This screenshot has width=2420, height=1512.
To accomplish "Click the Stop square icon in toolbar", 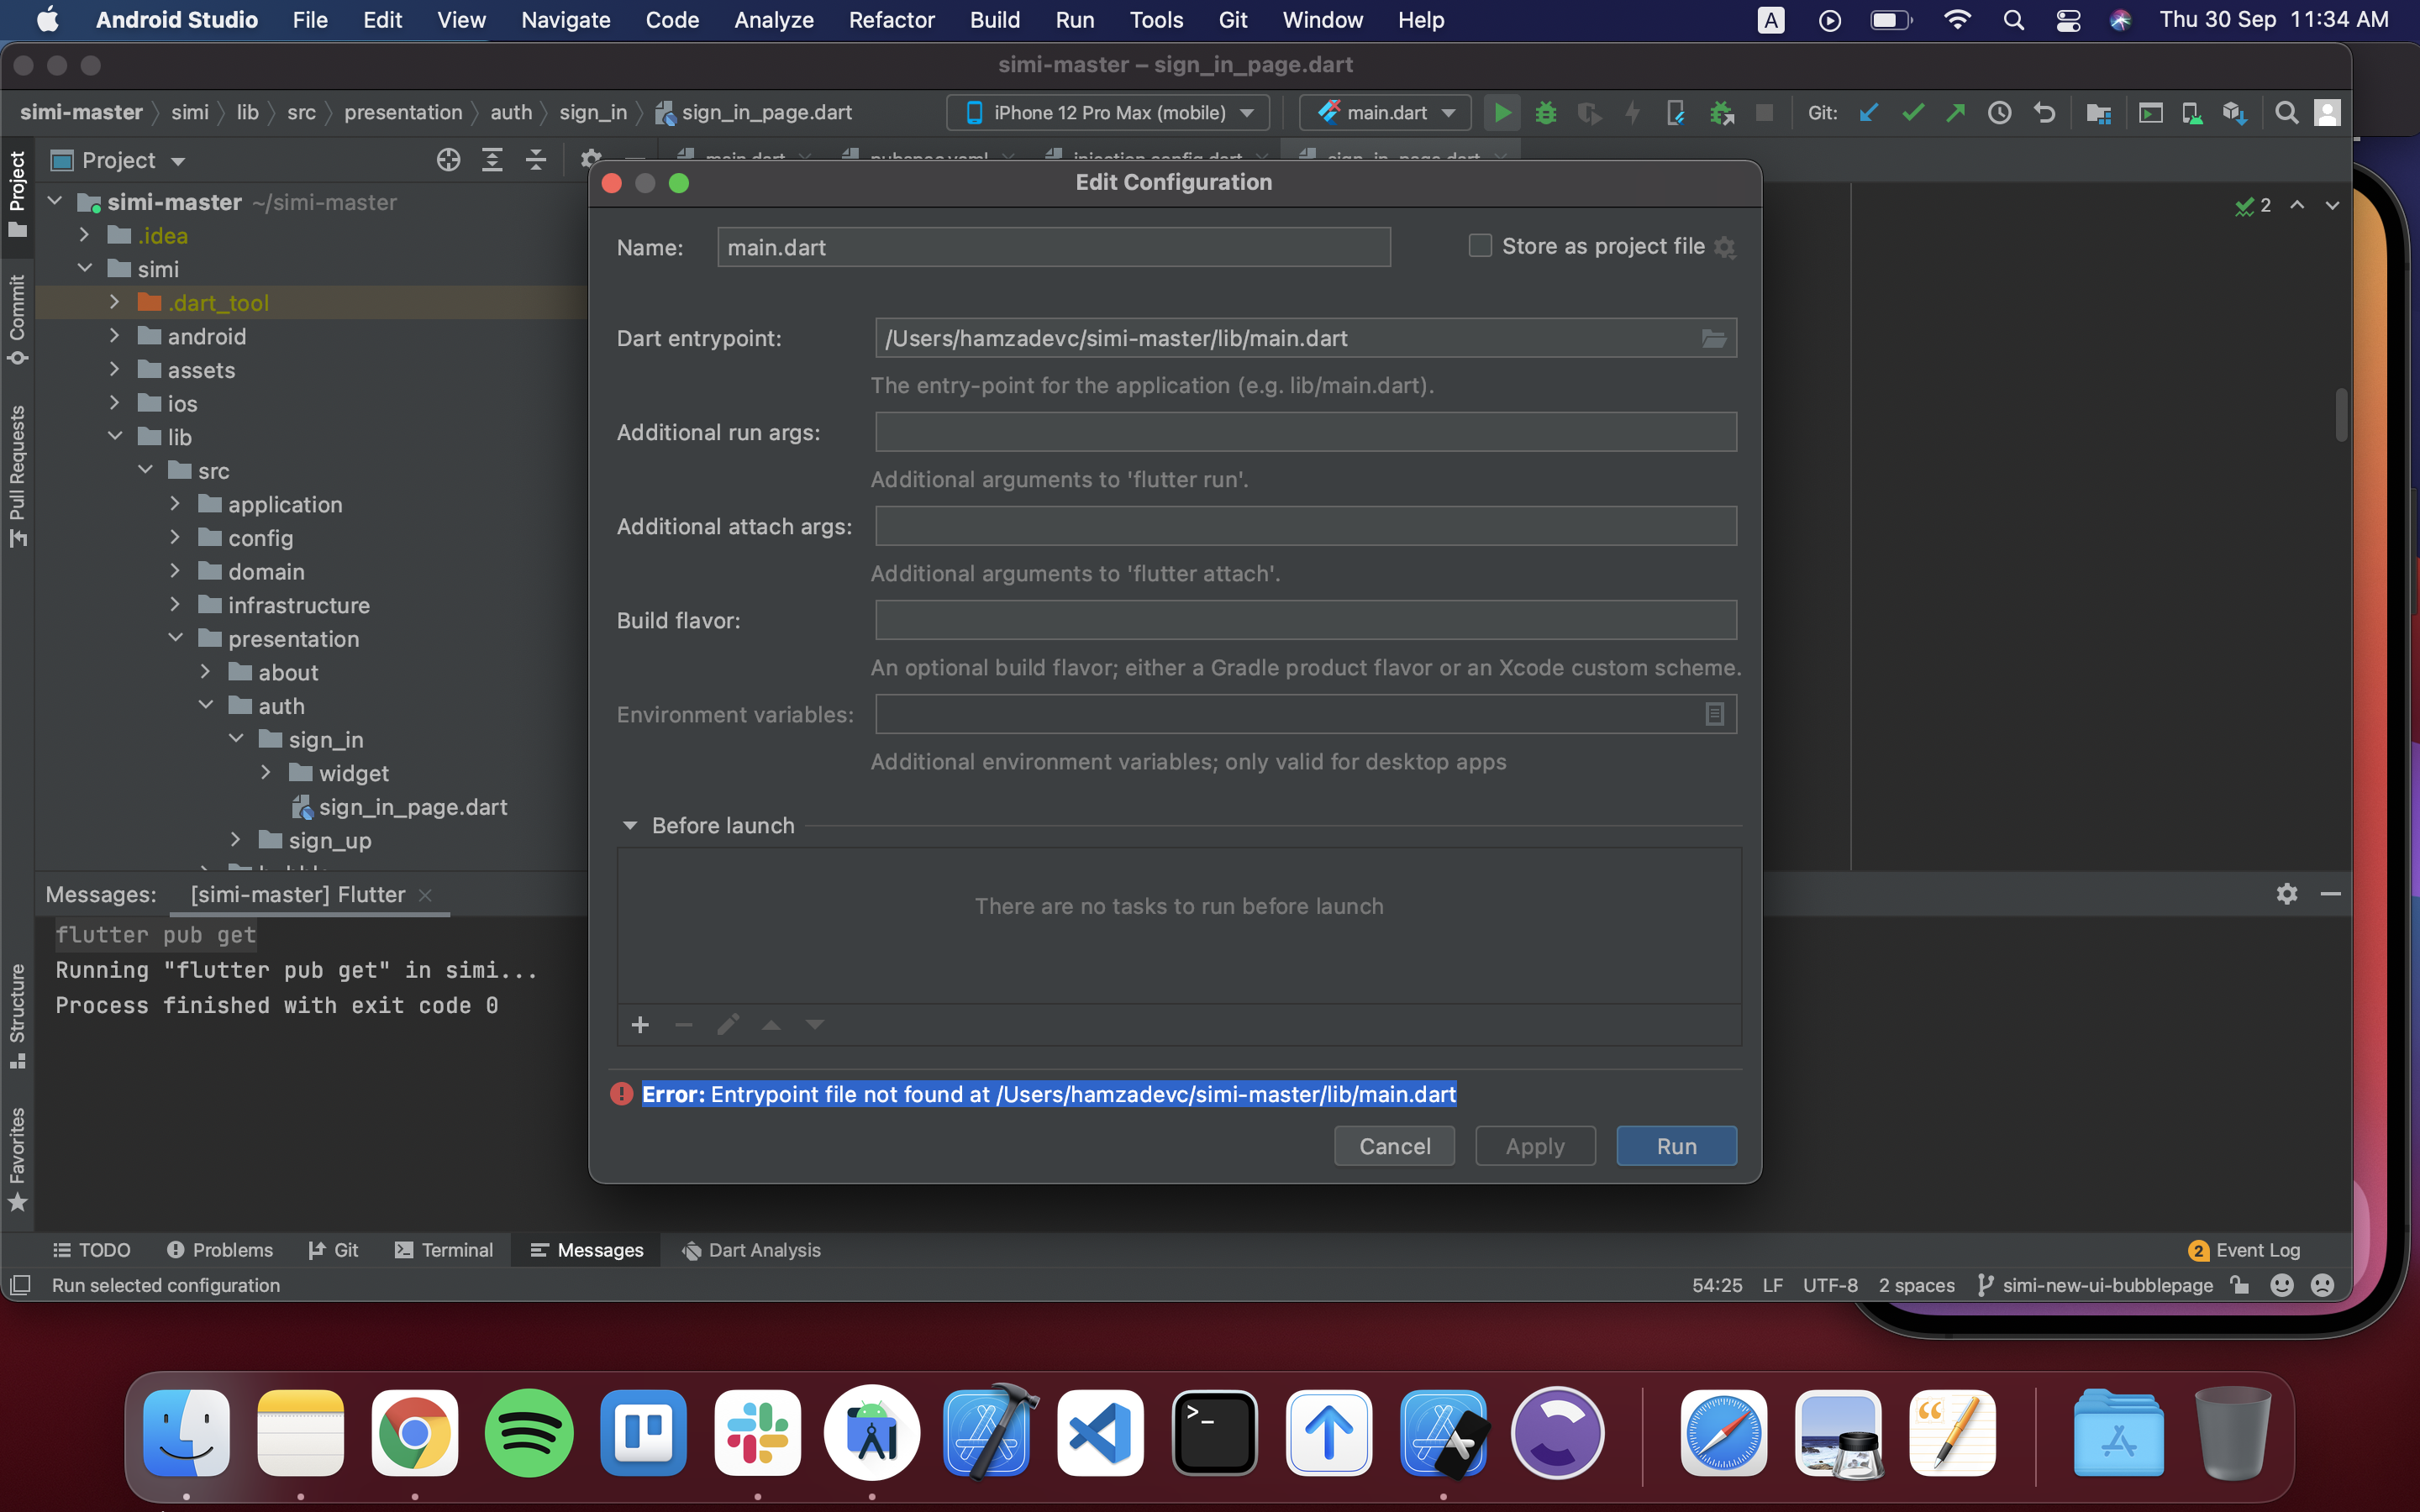I will [1765, 113].
